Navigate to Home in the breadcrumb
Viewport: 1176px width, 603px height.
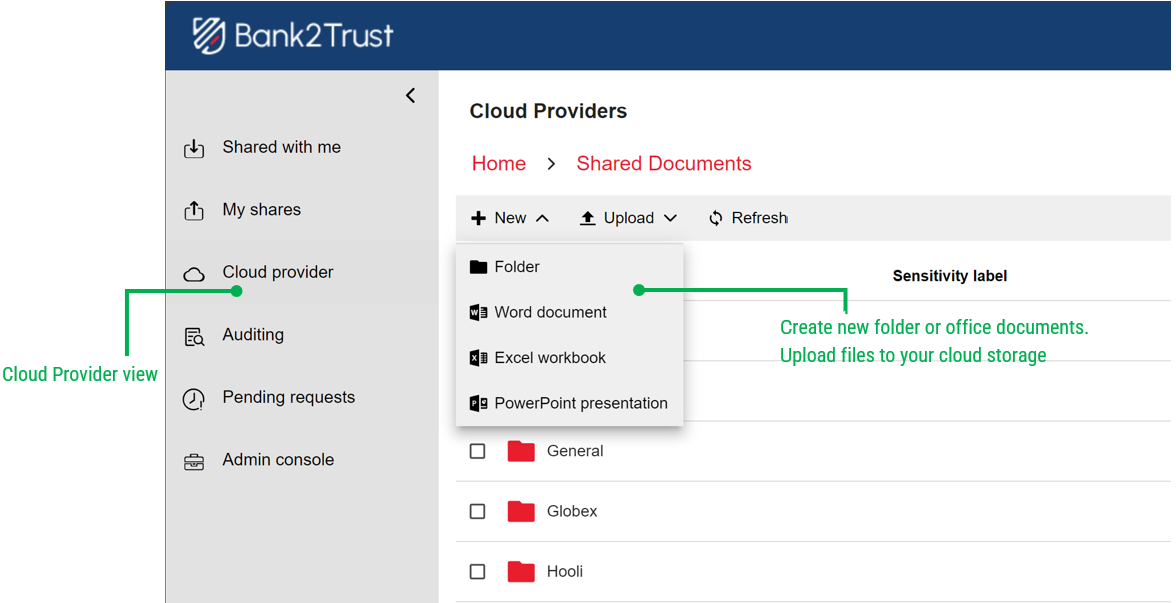498,163
